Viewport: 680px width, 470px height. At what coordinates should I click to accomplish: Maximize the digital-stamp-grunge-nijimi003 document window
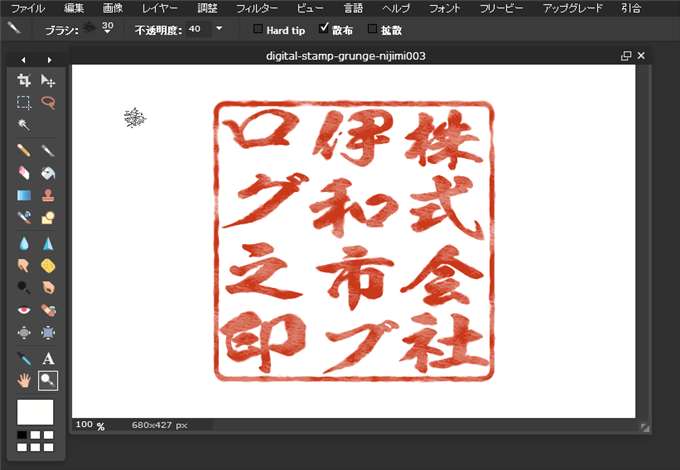click(626, 56)
